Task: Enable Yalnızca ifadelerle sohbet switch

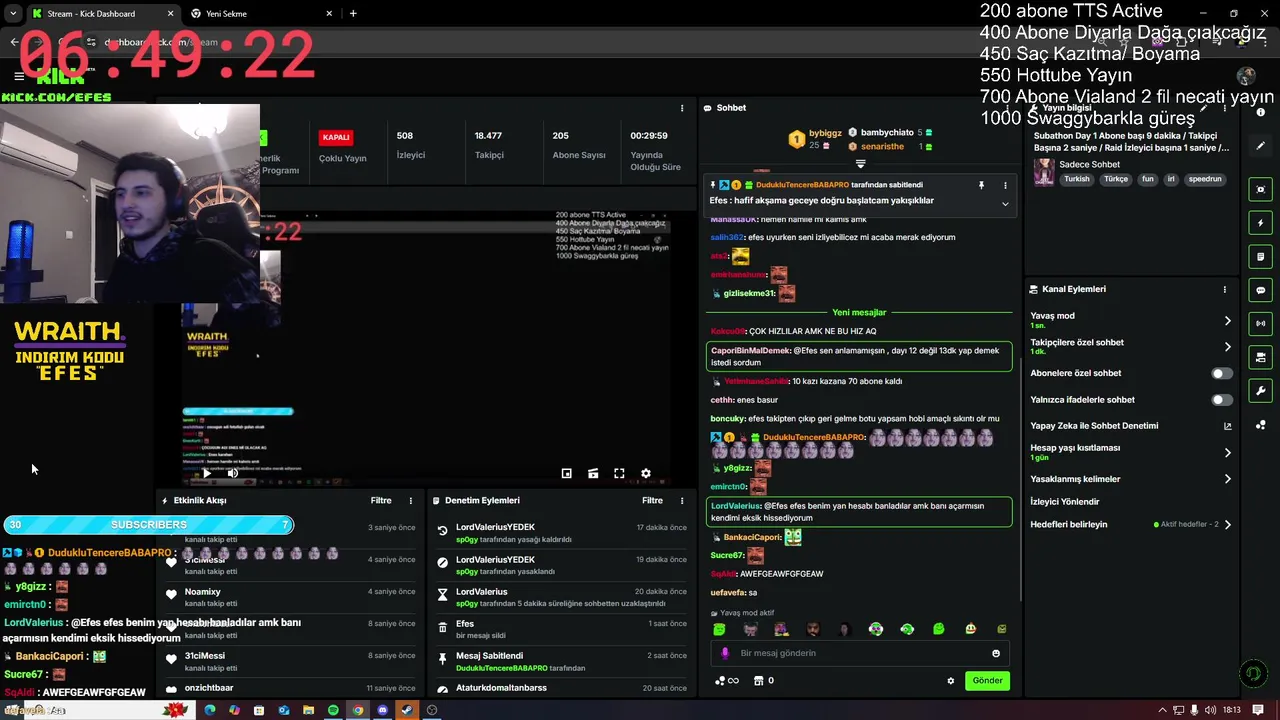Action: click(1222, 400)
